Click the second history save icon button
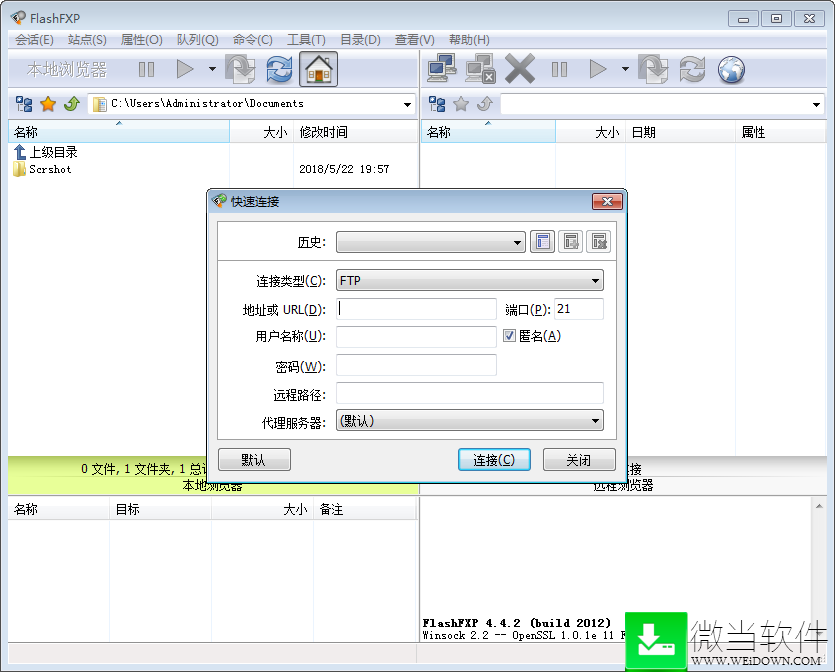Image resolution: width=835 pixels, height=672 pixels. [570, 242]
